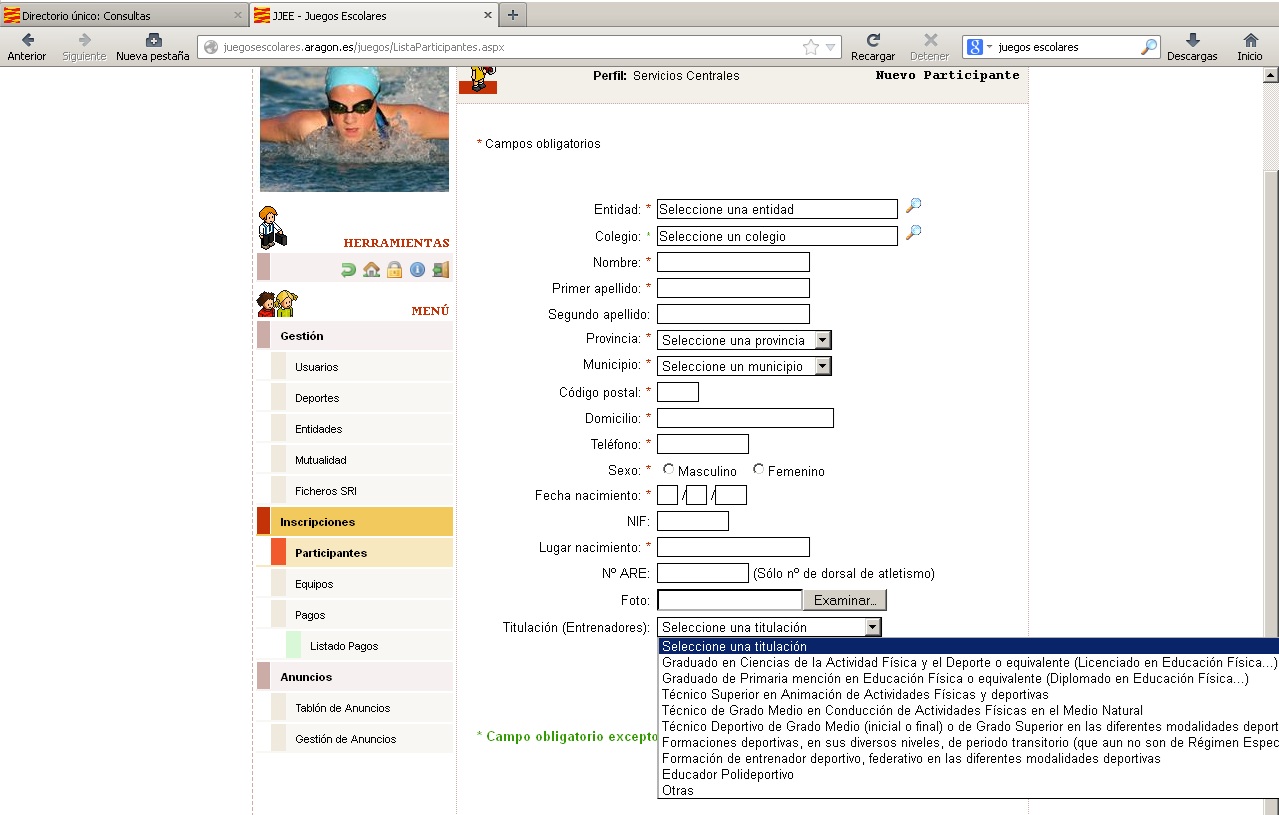Open Tablón de Anuncios link
The image size is (1279, 815).
pyautogui.click(x=342, y=708)
